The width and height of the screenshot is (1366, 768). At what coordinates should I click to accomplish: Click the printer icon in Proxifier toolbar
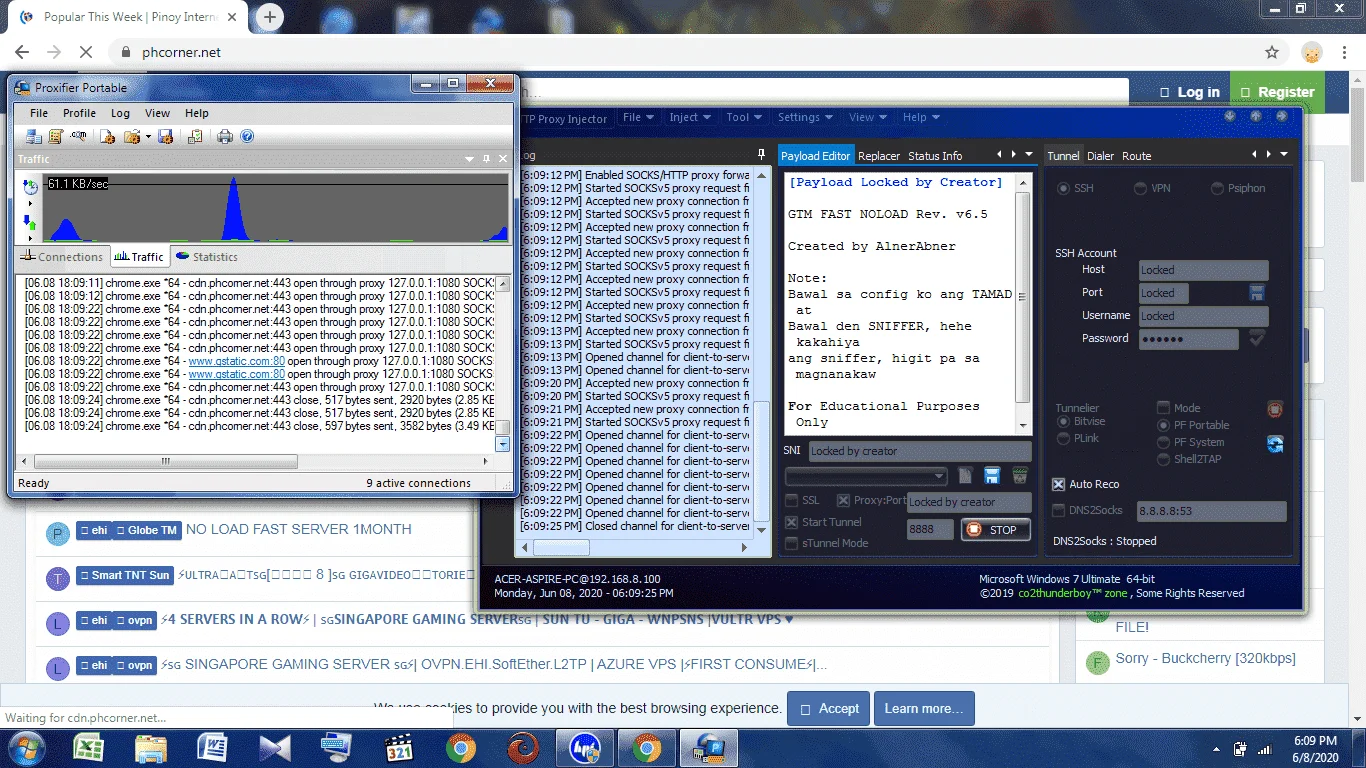(225, 136)
